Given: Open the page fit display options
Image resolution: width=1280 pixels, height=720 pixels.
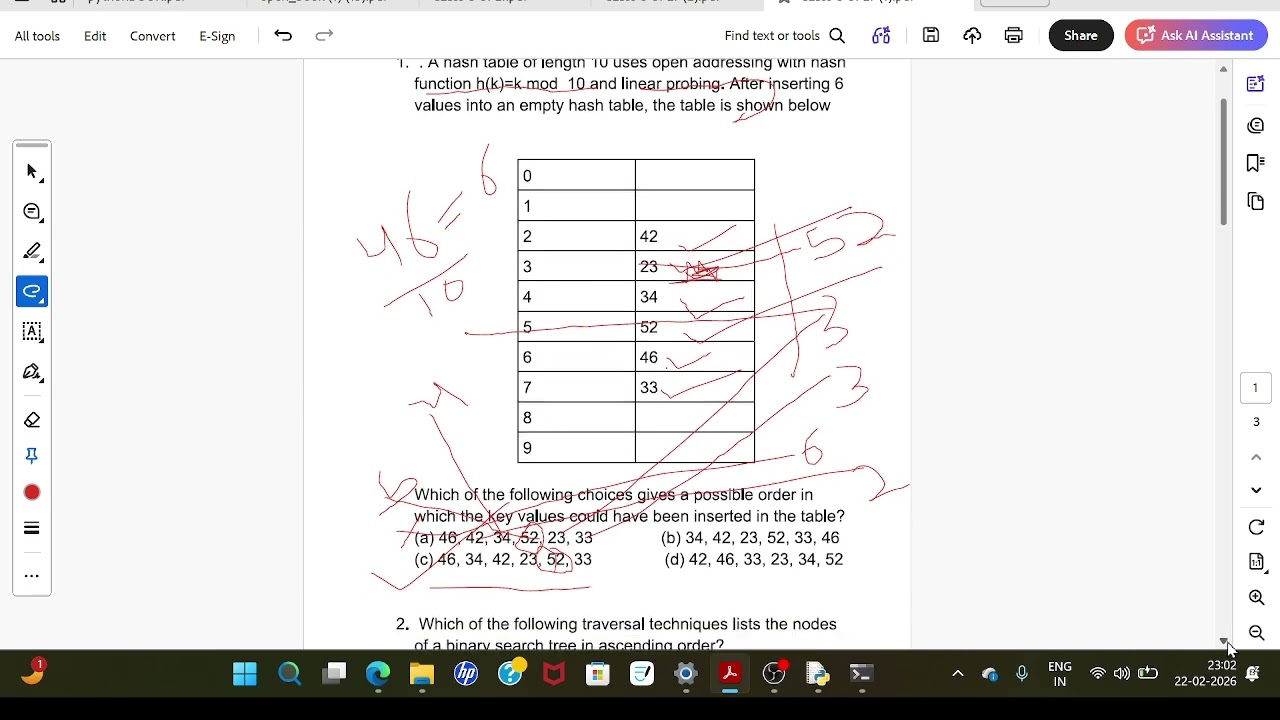Looking at the screenshot, I should pos(1257,563).
